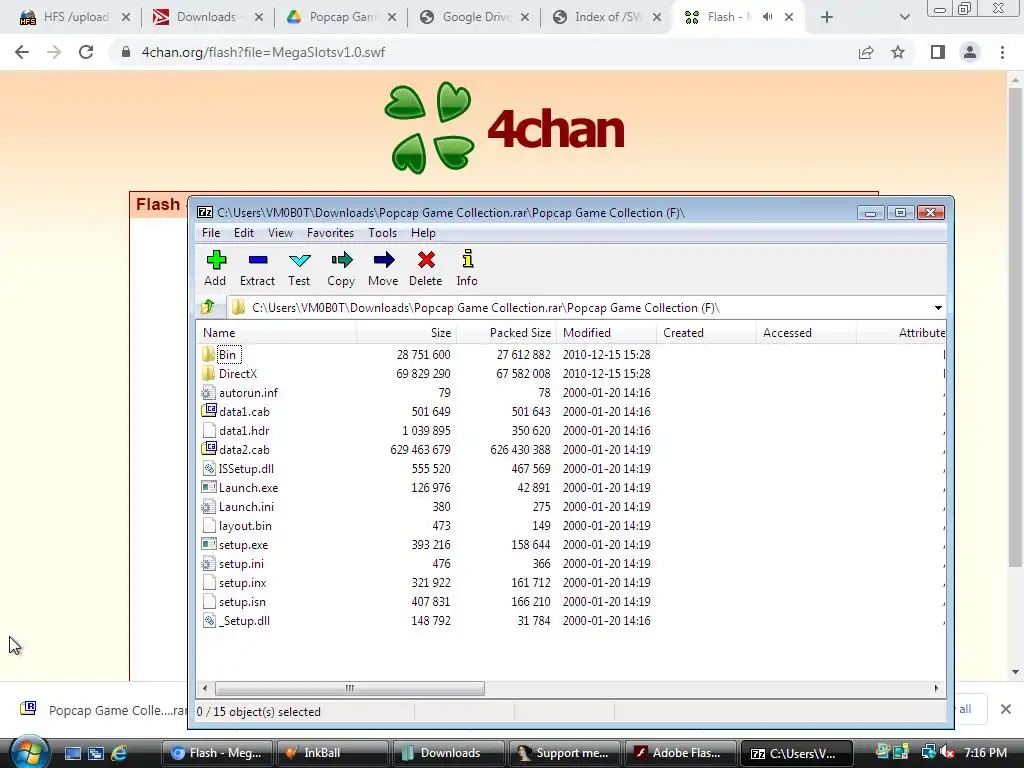Sort by the Packed Size column
The width and height of the screenshot is (1024, 768).
point(506,332)
